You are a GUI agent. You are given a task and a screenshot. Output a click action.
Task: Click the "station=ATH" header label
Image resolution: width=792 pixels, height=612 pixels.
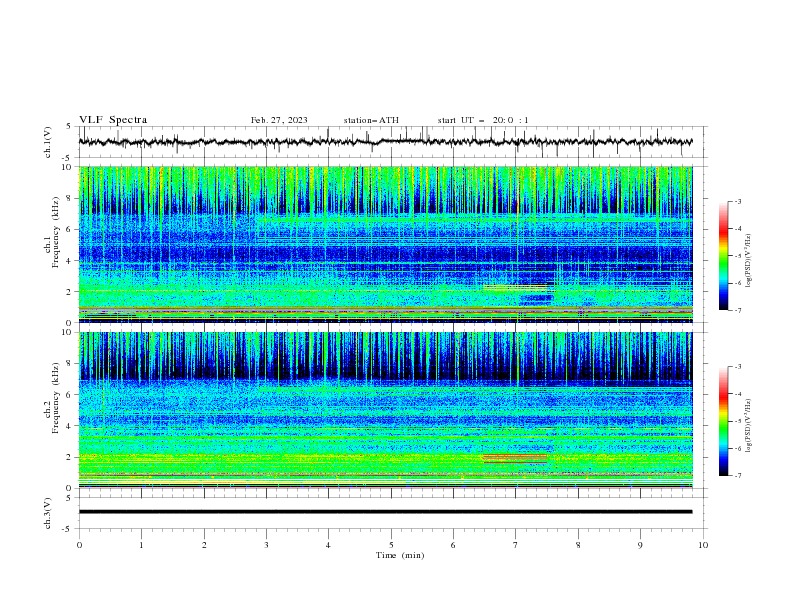pyautogui.click(x=371, y=120)
